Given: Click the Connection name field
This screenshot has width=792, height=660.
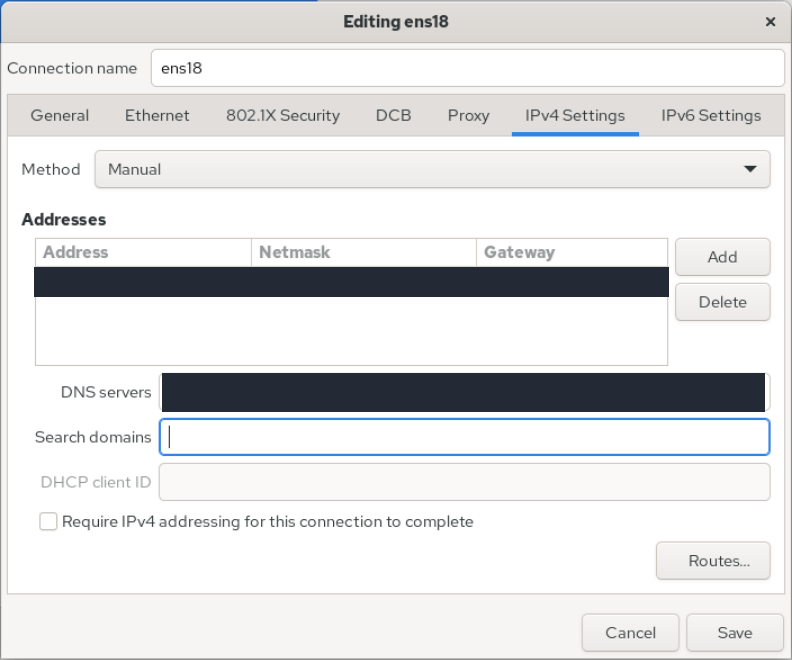Looking at the screenshot, I should [x=467, y=68].
